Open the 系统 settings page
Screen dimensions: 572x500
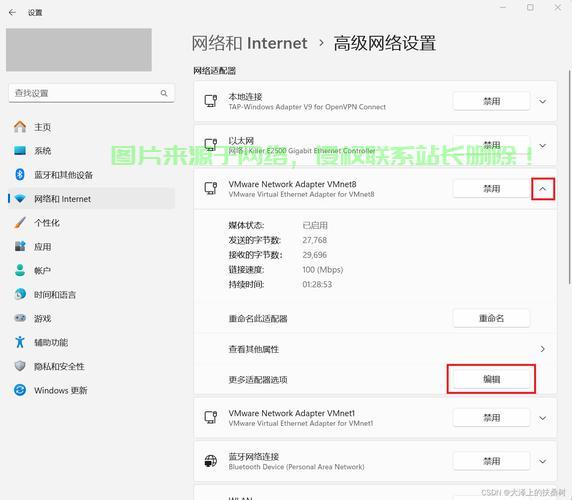point(91,151)
